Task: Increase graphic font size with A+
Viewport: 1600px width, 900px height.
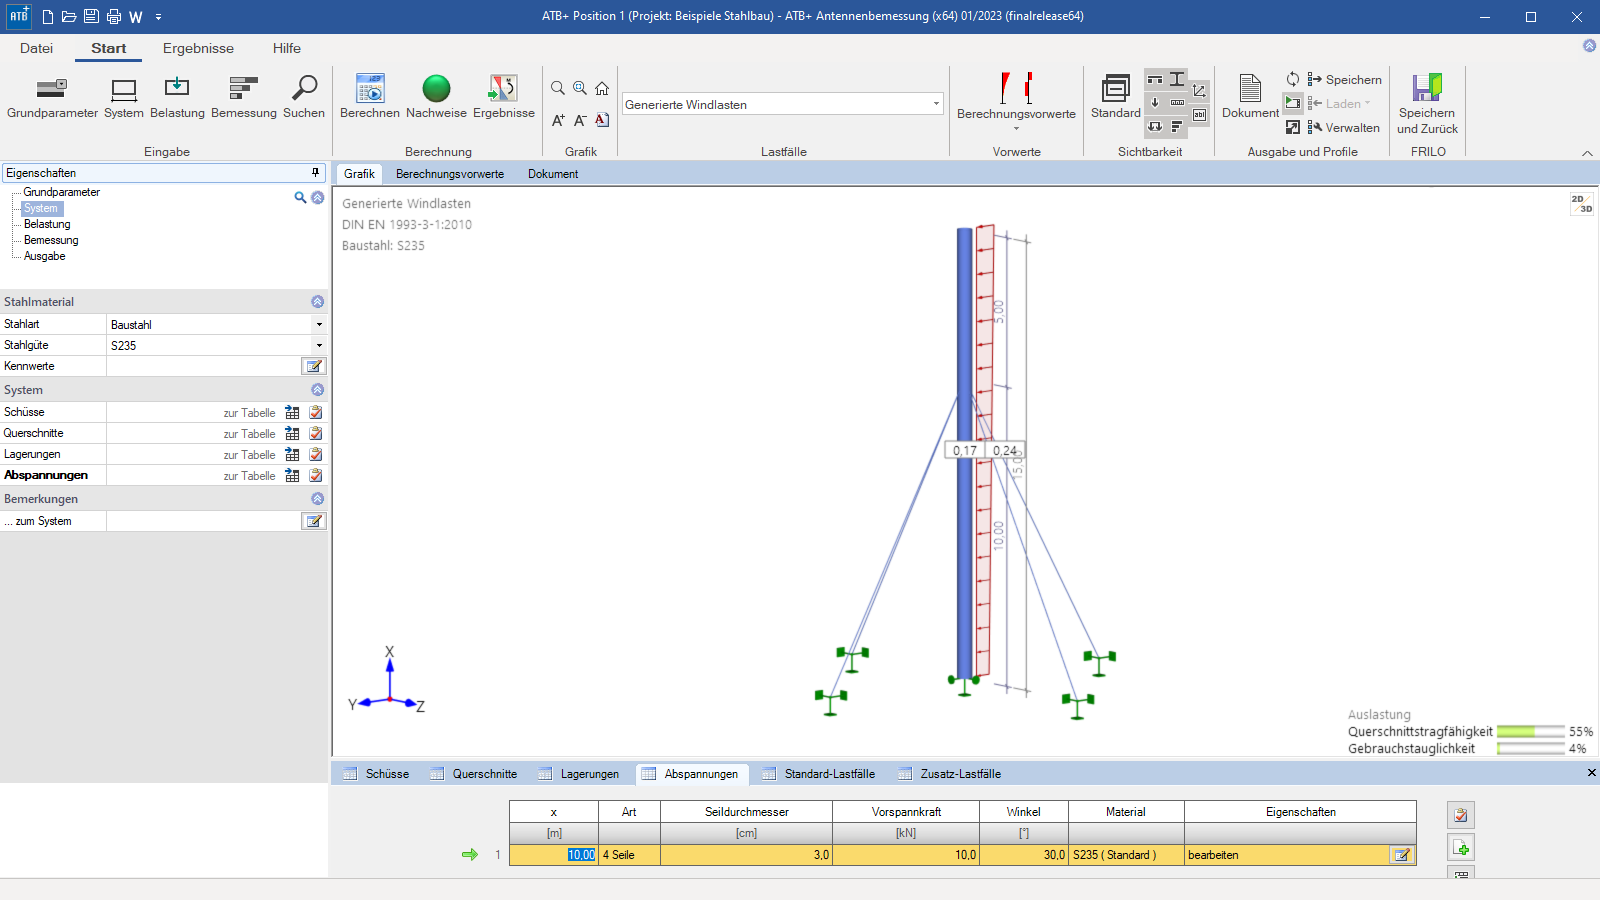Action: click(558, 120)
